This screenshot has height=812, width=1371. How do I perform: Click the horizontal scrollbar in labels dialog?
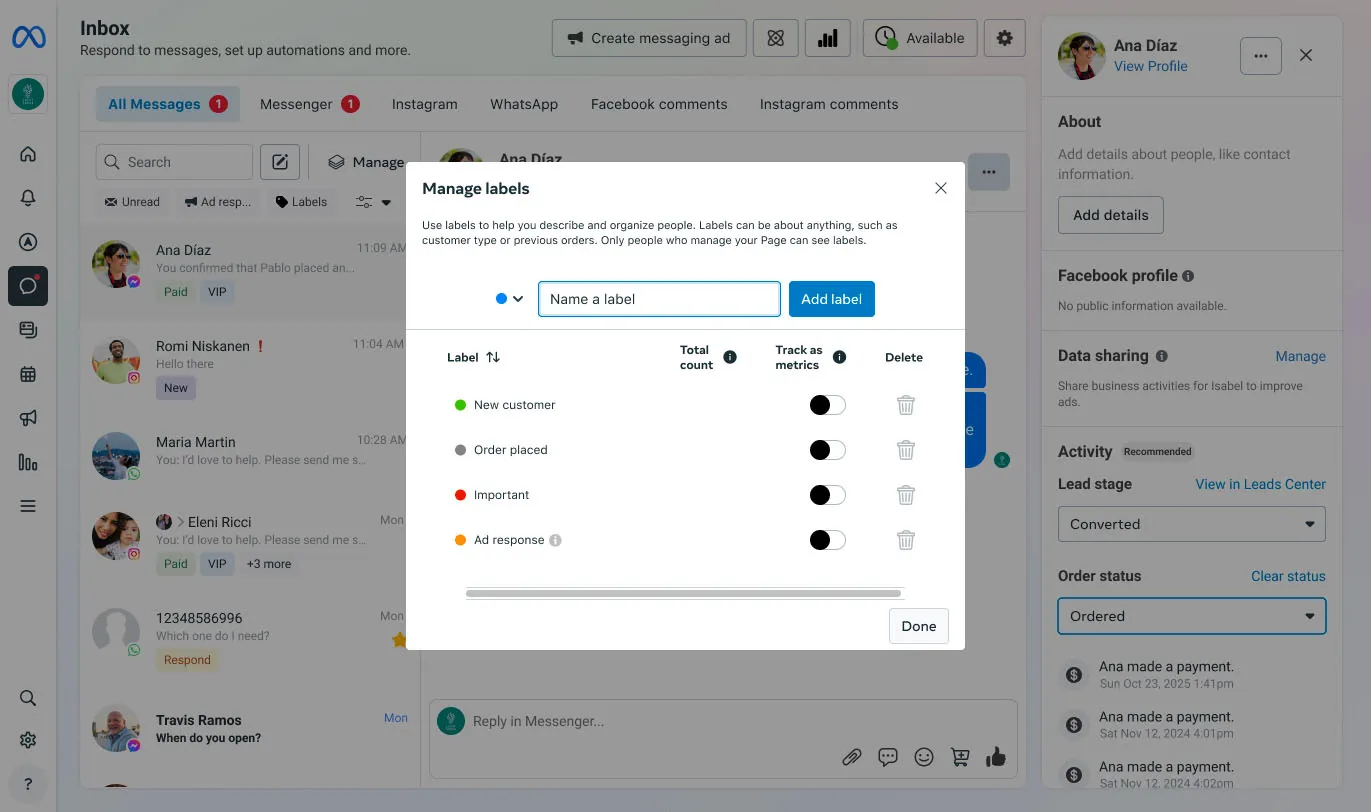click(684, 593)
